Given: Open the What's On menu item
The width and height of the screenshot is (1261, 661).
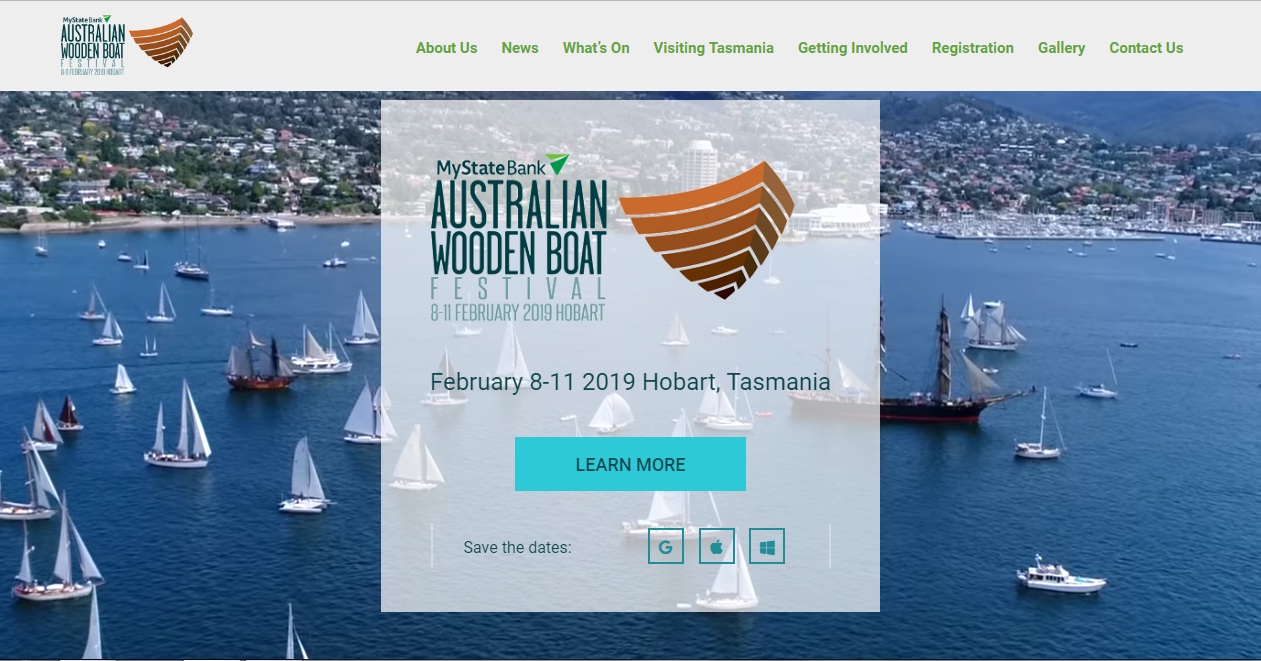Looking at the screenshot, I should point(596,48).
